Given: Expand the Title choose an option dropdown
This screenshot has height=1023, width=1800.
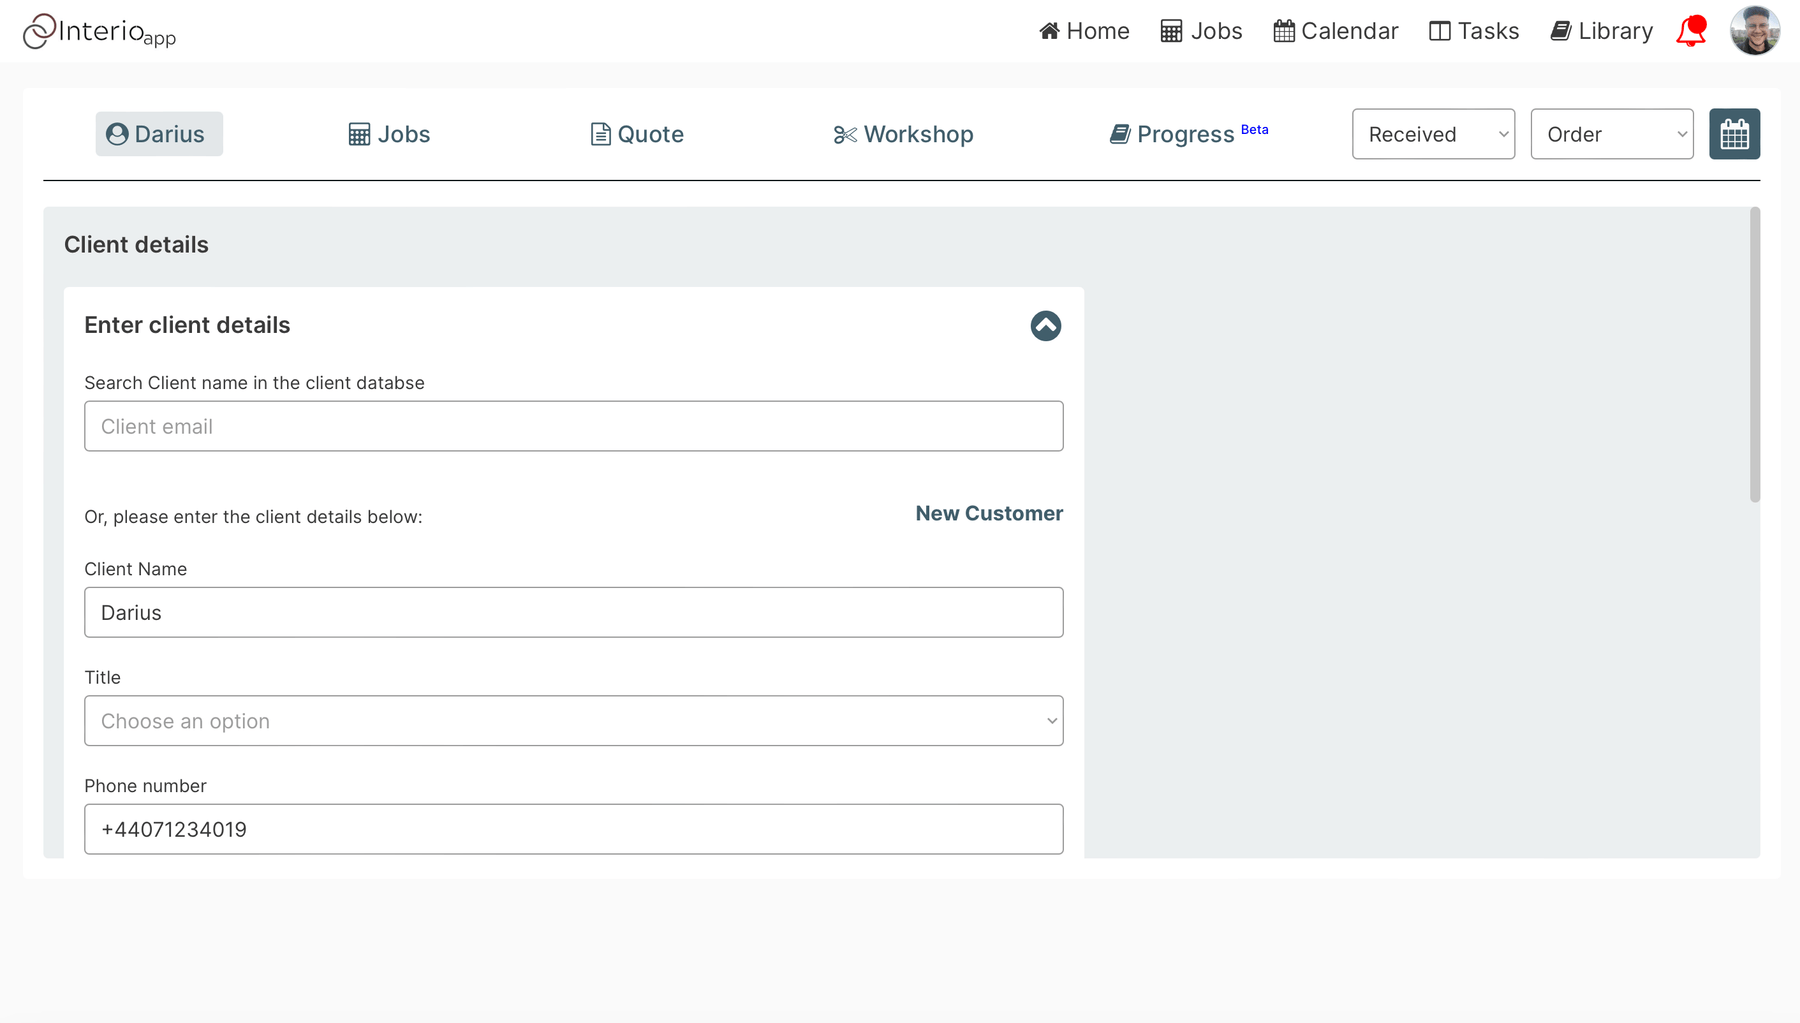Looking at the screenshot, I should tap(574, 721).
